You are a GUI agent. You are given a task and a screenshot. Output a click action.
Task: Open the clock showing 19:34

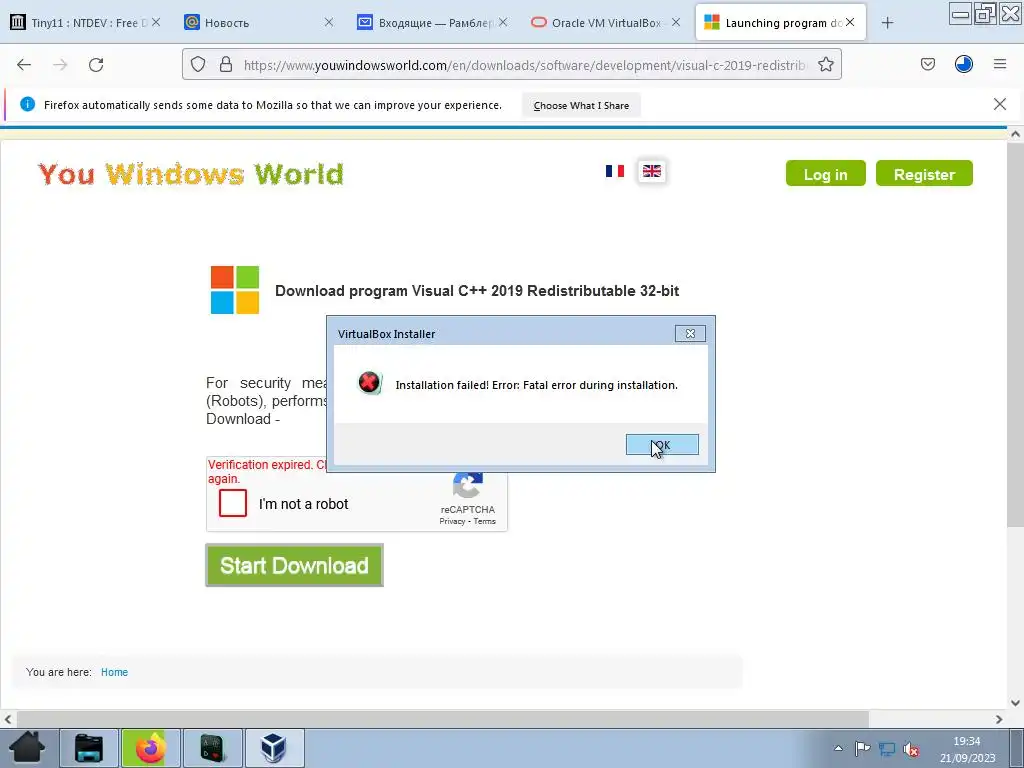click(967, 749)
